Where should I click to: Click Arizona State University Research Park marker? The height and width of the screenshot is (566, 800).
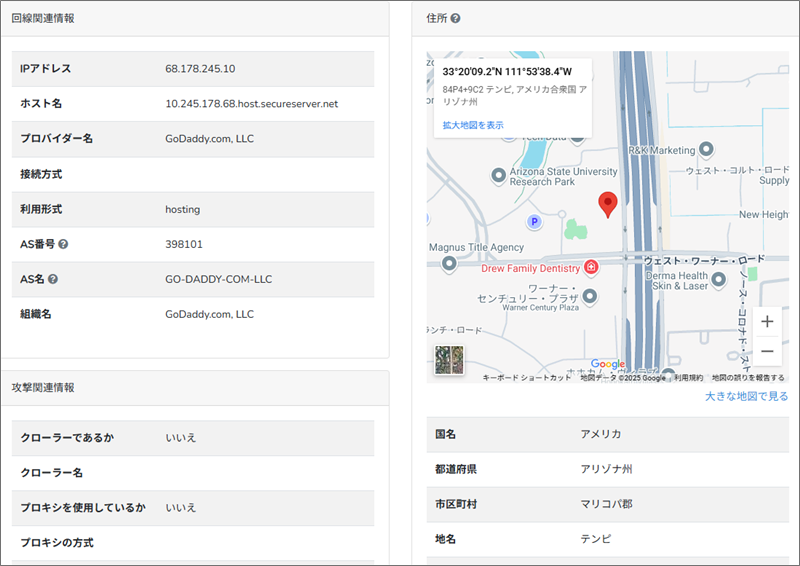click(x=498, y=176)
